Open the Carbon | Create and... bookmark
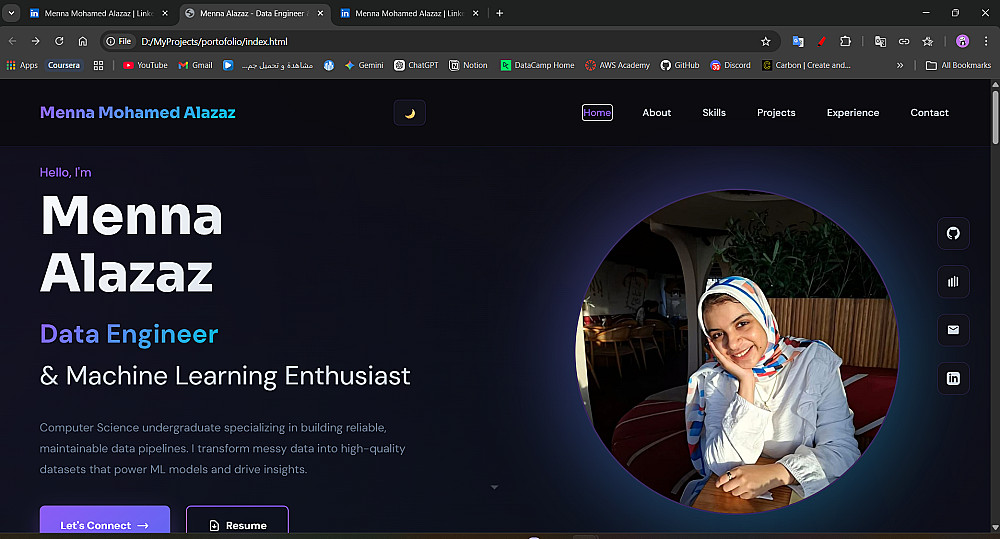 click(x=806, y=65)
